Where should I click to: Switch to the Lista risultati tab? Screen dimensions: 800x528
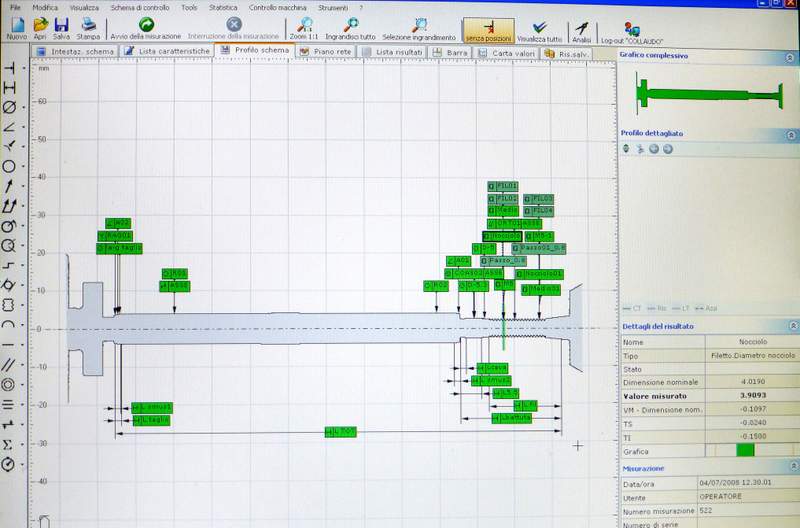pyautogui.click(x=393, y=50)
